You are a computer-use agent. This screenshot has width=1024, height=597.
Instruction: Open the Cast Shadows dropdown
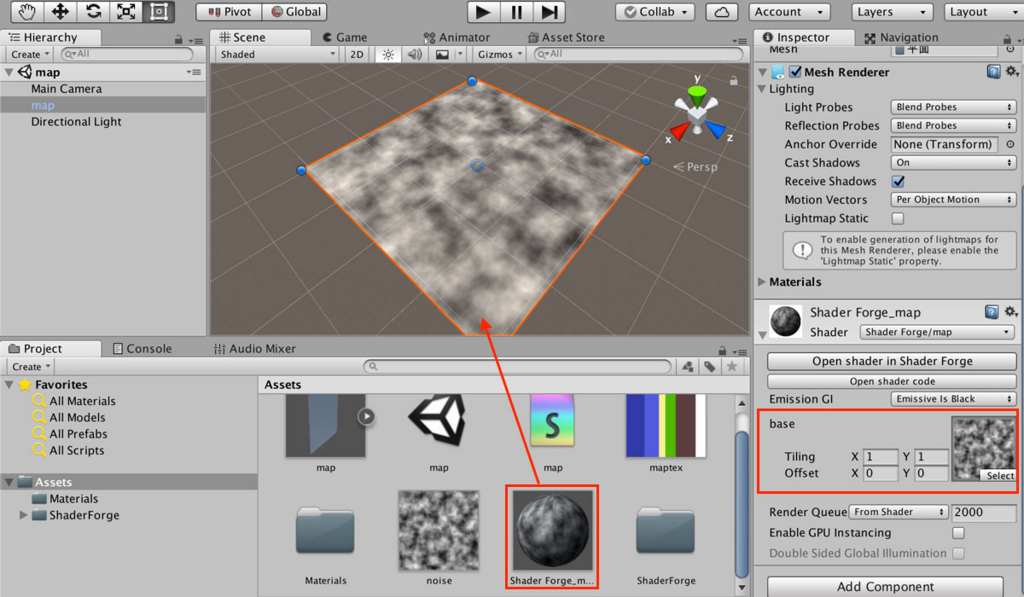tap(953, 163)
